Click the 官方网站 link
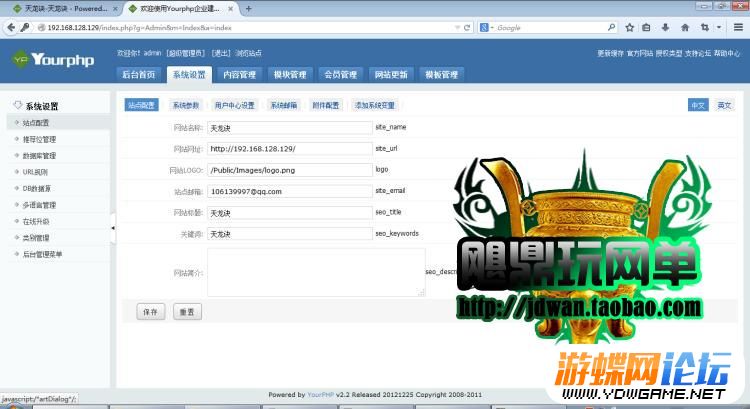 (640, 53)
